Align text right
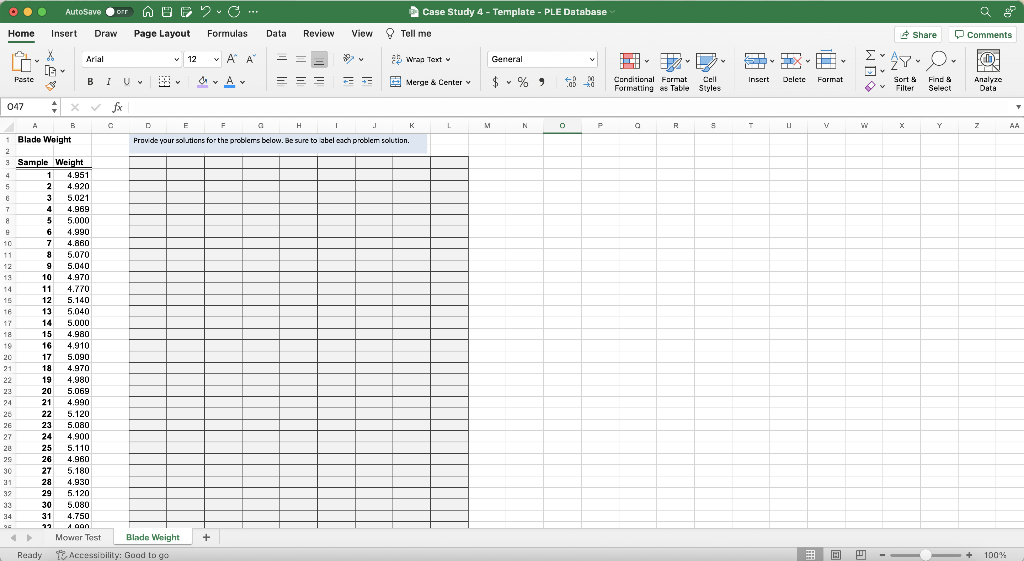Screen dimensions: 1024x561 click(x=319, y=81)
